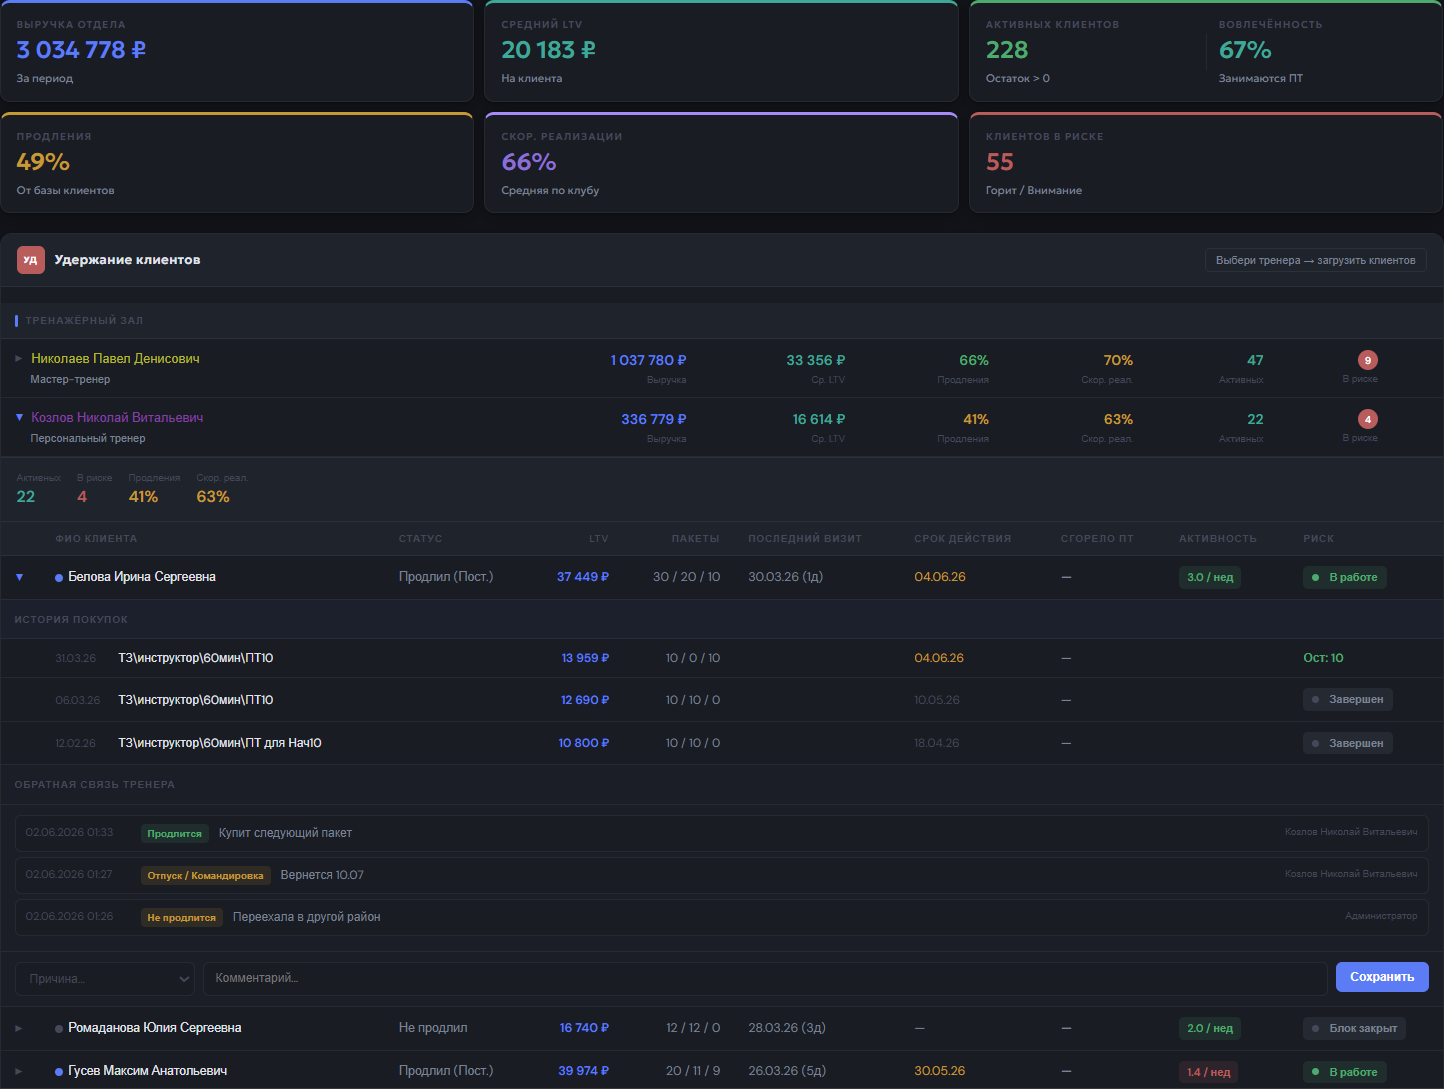
Task: Expand client Ромаданова Юлия Сергеевна row
Action: click(19, 1028)
